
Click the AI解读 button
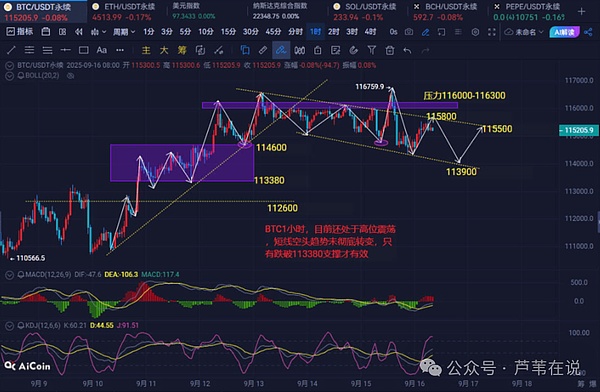coord(564,32)
